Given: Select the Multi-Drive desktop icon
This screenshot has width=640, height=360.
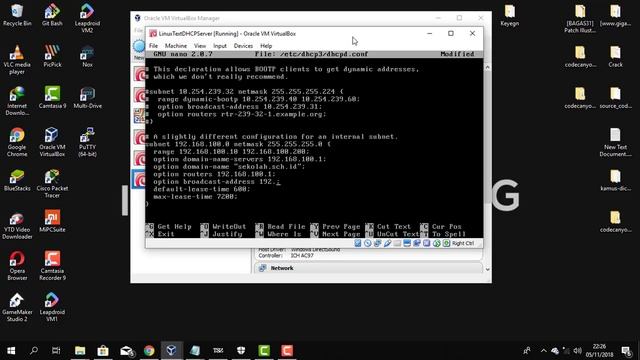Looking at the screenshot, I should 87,98.
